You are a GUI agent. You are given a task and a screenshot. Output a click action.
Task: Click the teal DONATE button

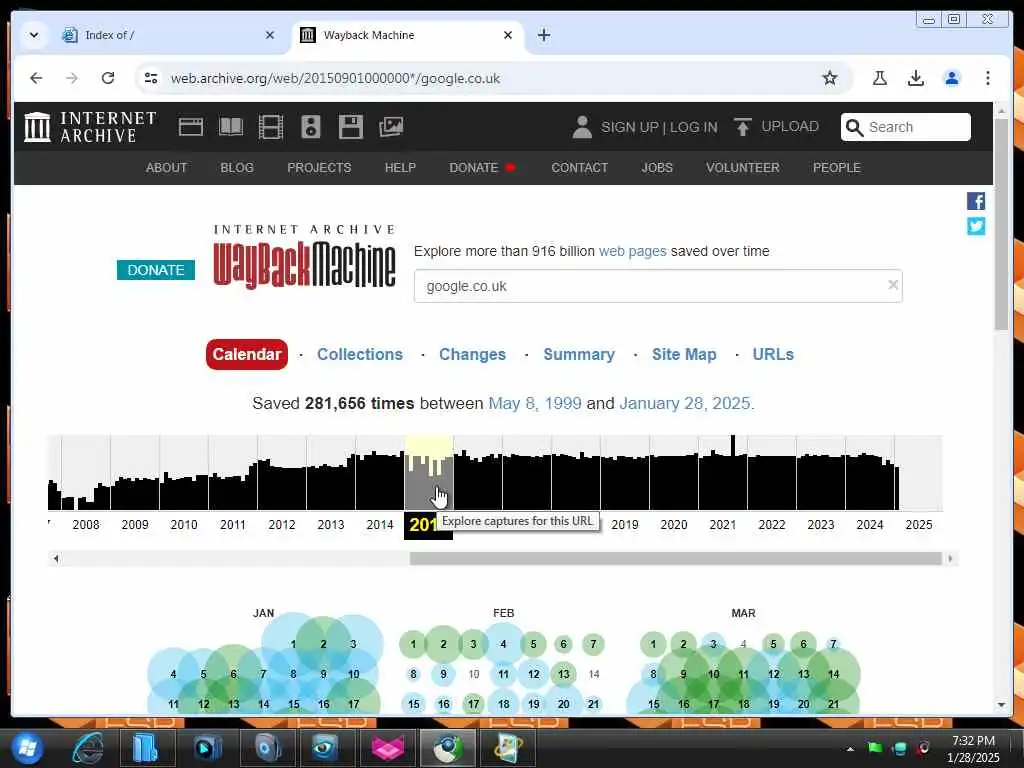coord(156,270)
